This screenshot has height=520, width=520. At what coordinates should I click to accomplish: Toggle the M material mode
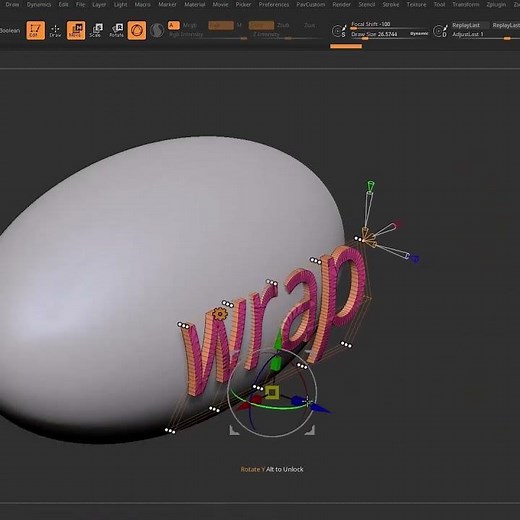point(239,25)
